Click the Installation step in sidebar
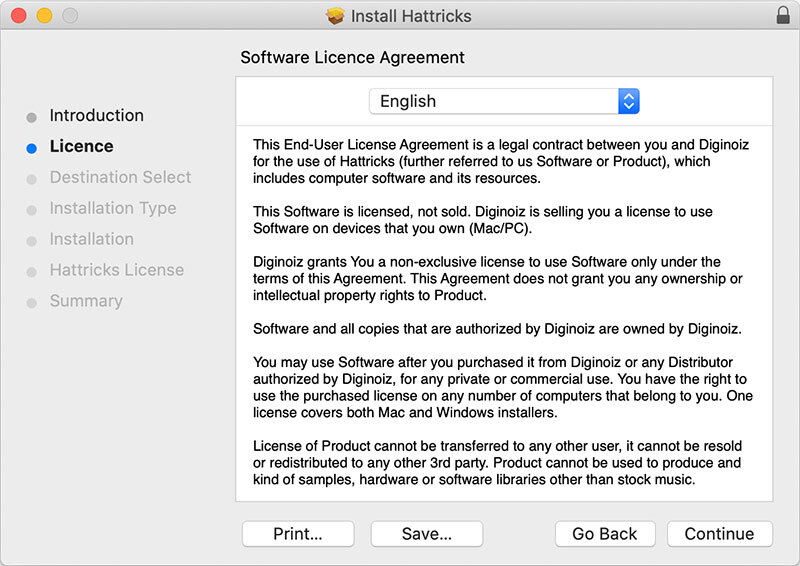Screen dimensions: 800x566 [91, 240]
